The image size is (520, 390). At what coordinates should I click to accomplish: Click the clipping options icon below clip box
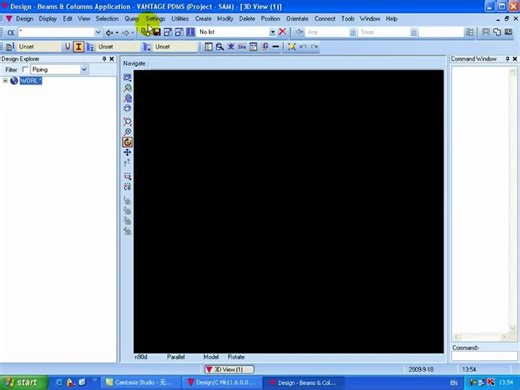127,187
